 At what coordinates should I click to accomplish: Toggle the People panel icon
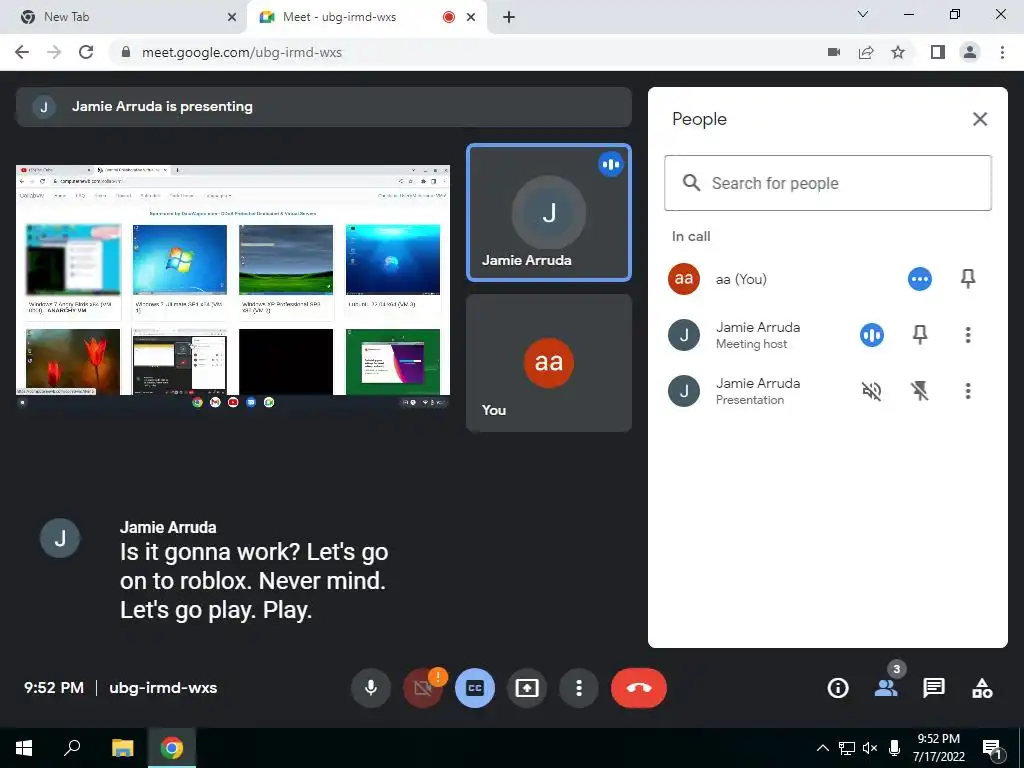tap(886, 688)
